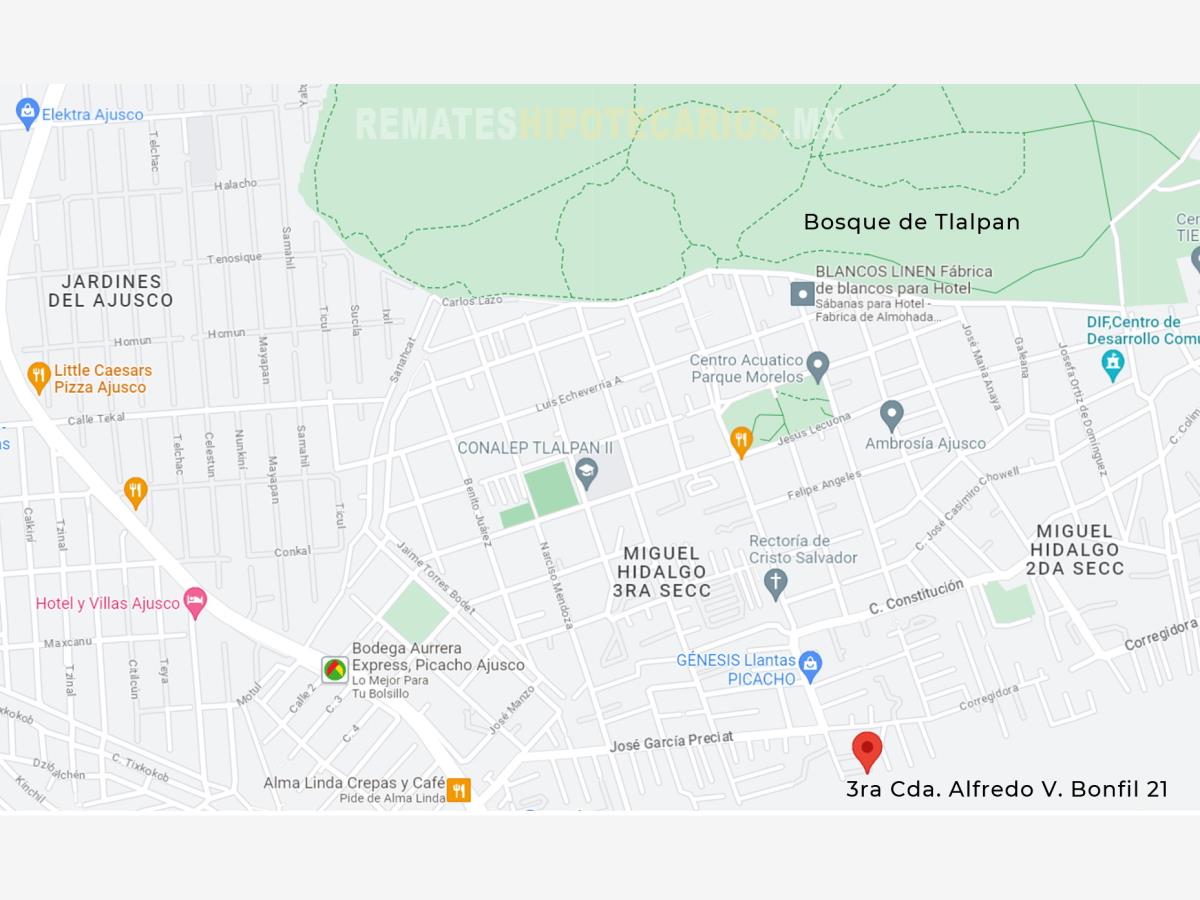Click the Alma Linda Crepas y Café icon
Screen dimensions: 1200x900
(458, 790)
